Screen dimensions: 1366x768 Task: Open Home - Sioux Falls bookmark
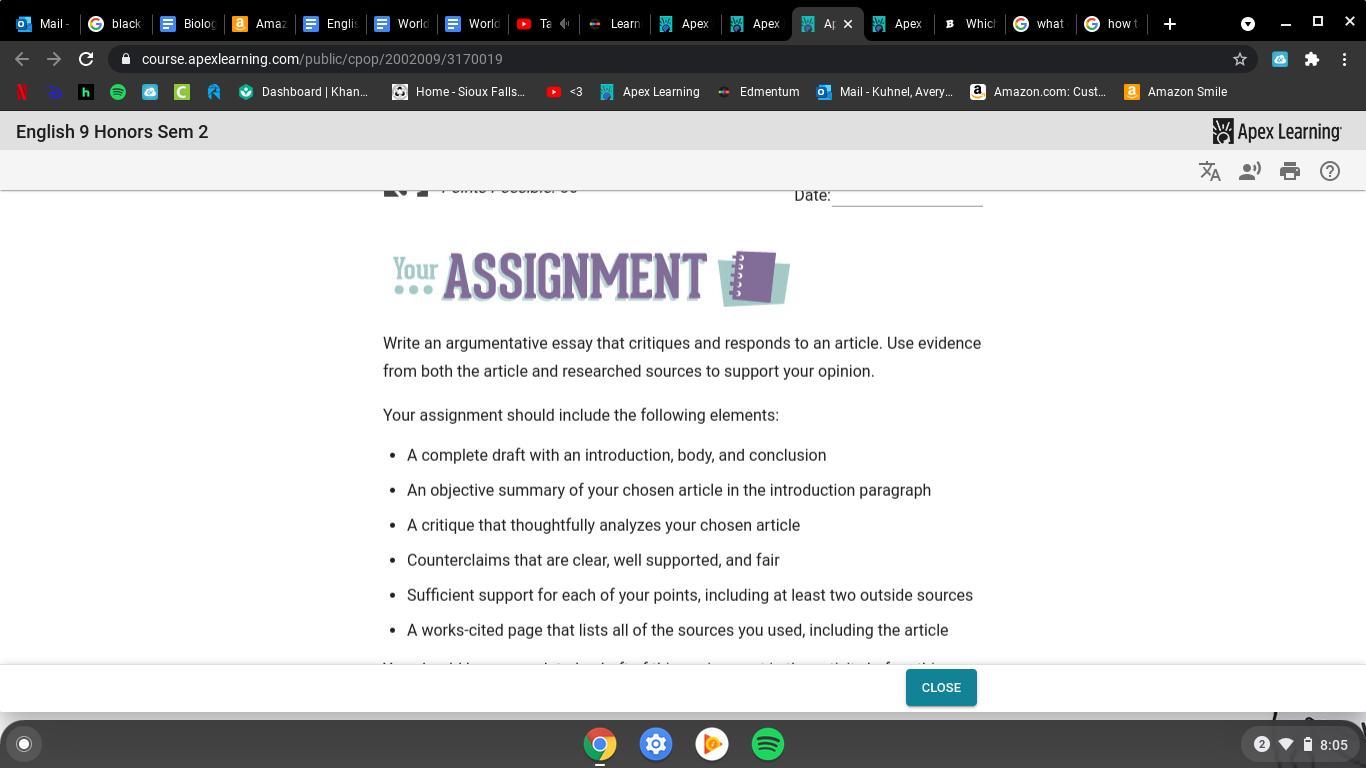click(459, 92)
